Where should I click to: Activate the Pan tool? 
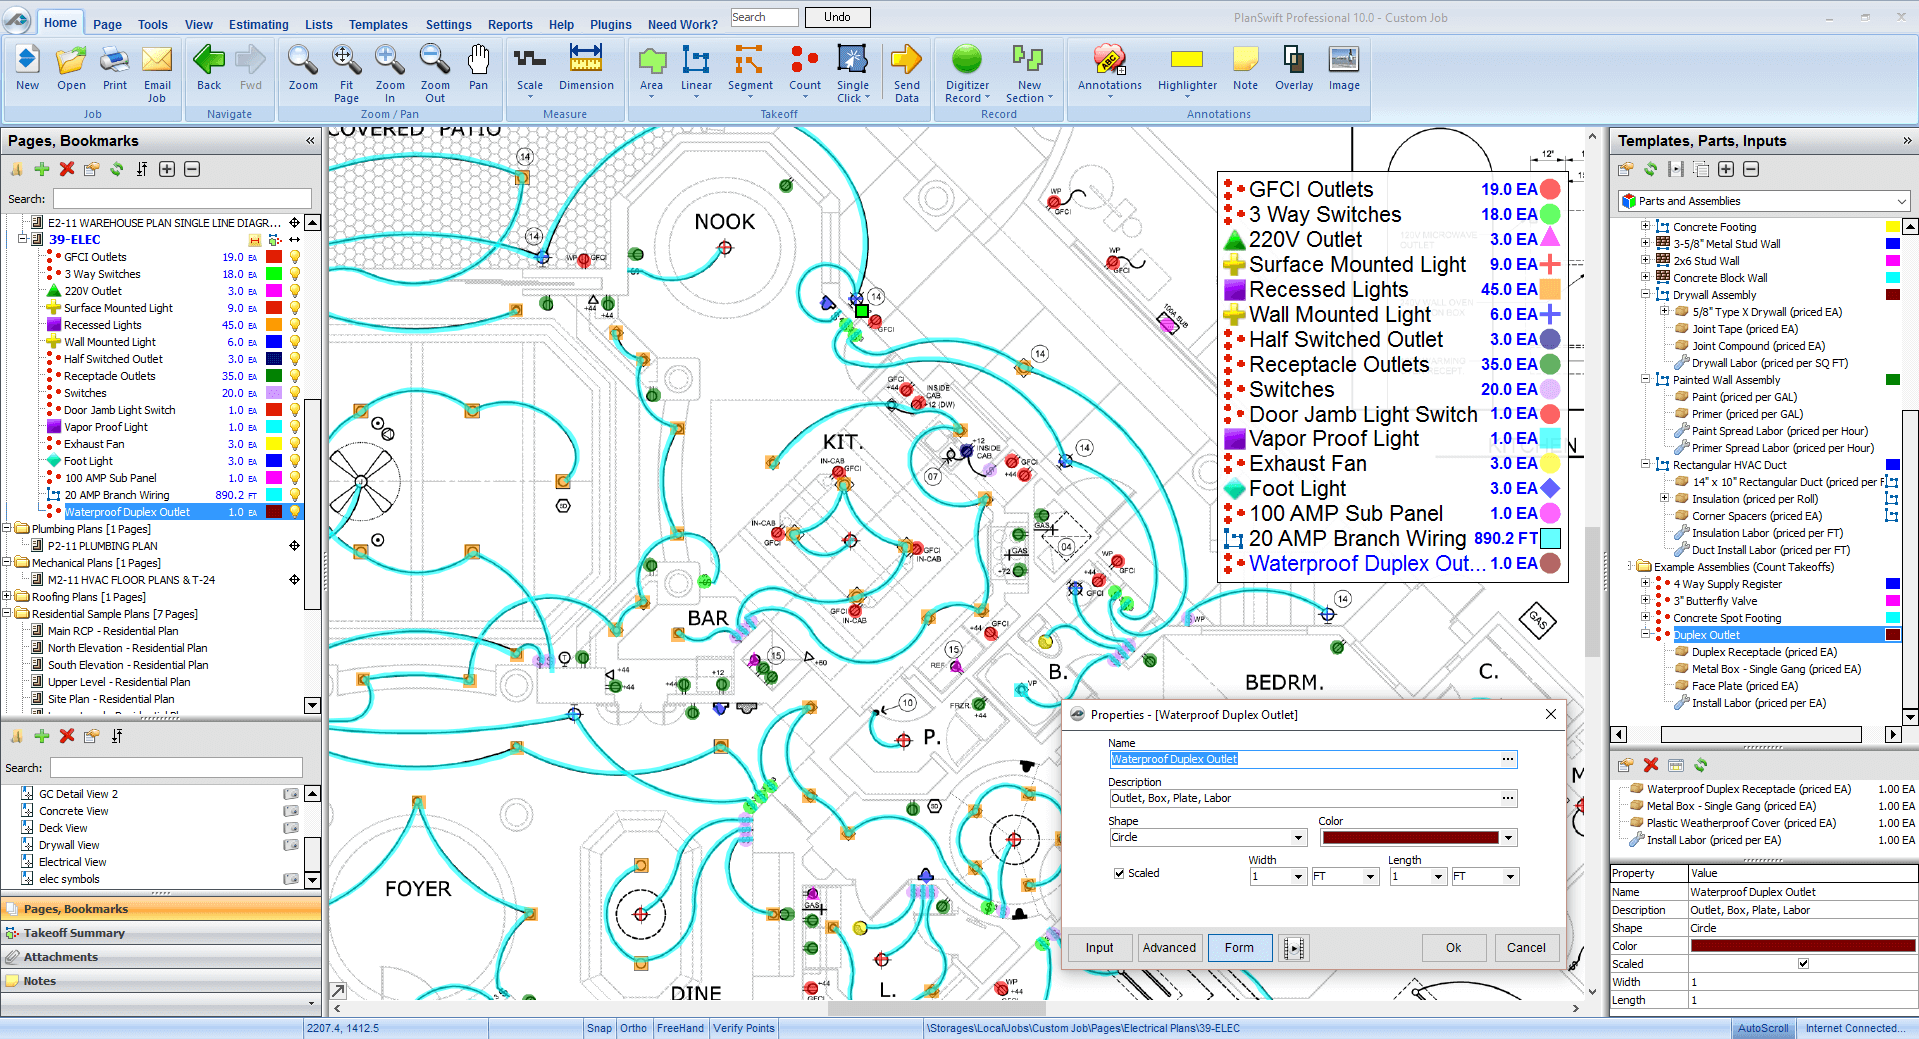478,68
